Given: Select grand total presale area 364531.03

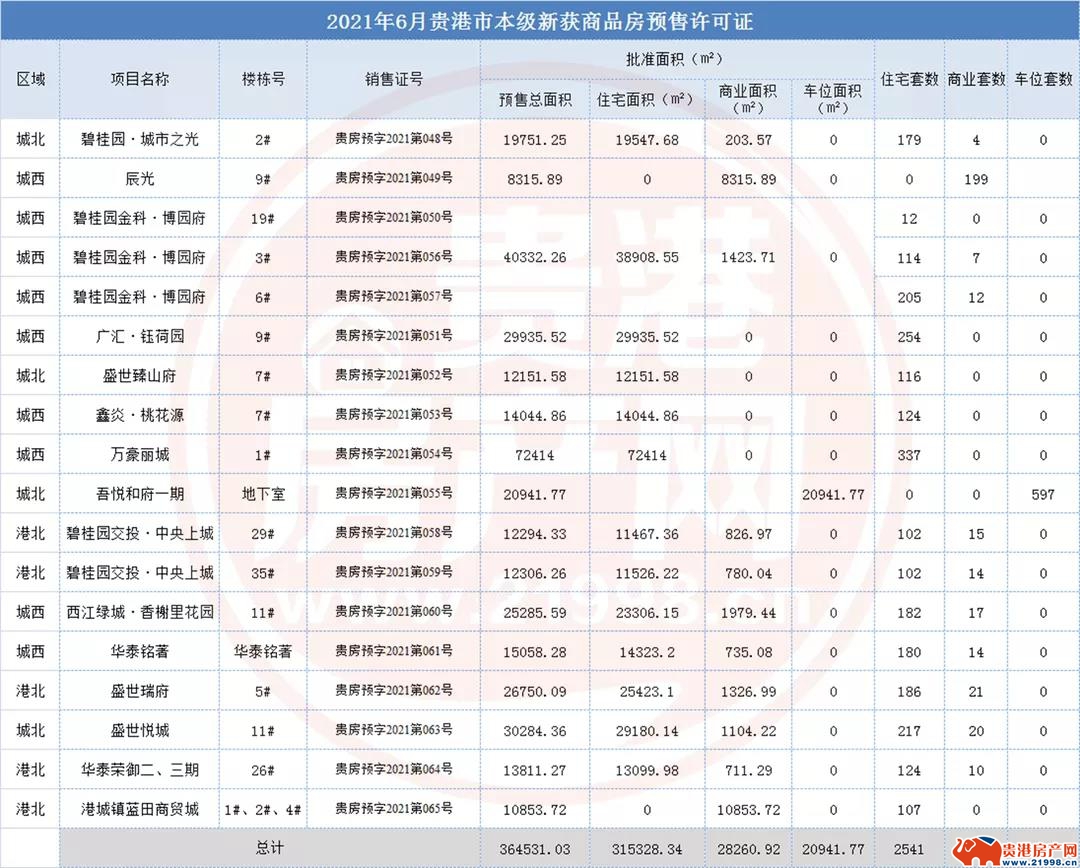Looking at the screenshot, I should (x=535, y=849).
